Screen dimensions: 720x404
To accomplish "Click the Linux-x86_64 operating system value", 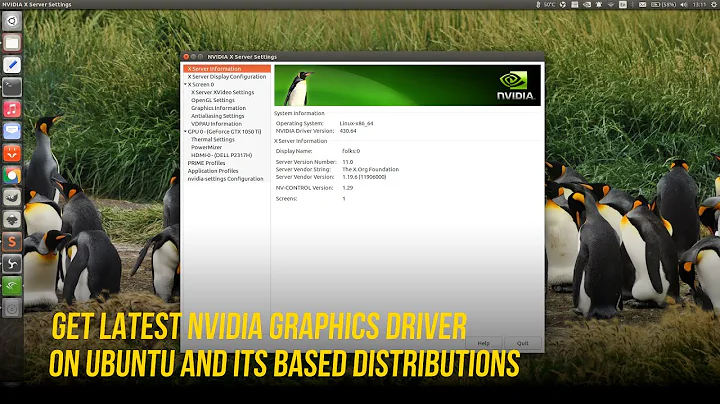I will (356, 123).
